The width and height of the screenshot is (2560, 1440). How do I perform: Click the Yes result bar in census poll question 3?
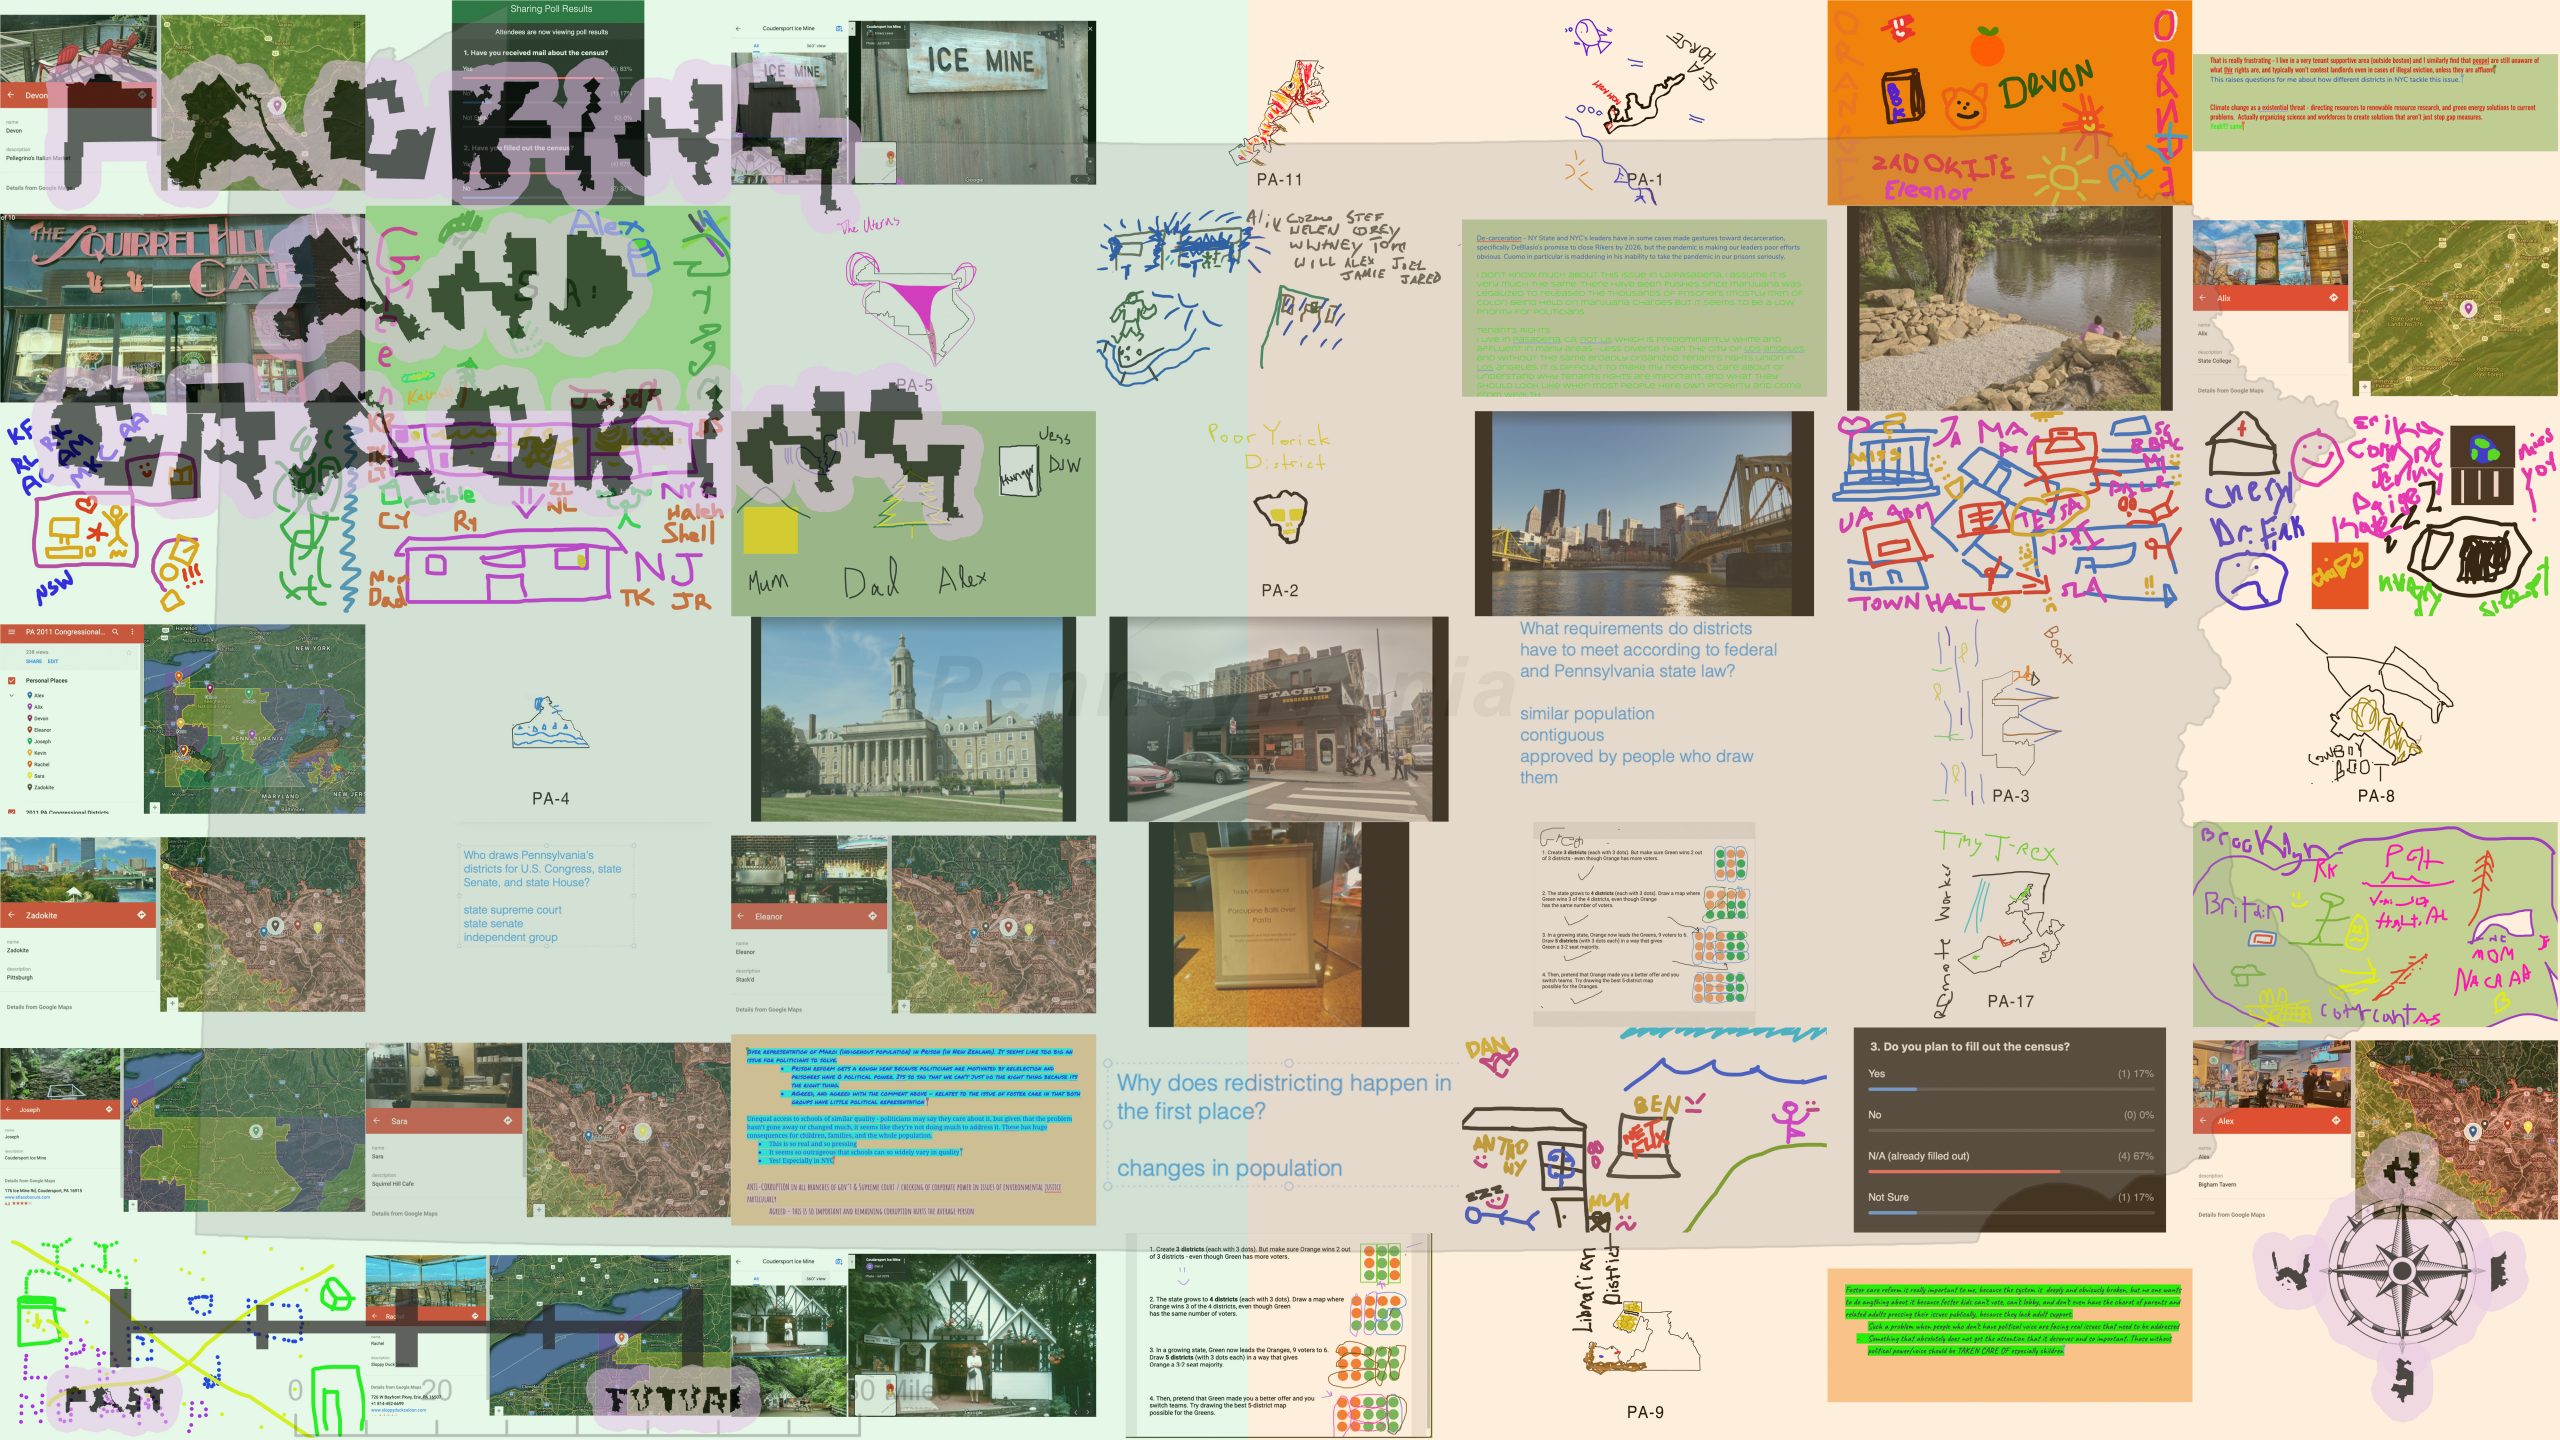2010,1089
